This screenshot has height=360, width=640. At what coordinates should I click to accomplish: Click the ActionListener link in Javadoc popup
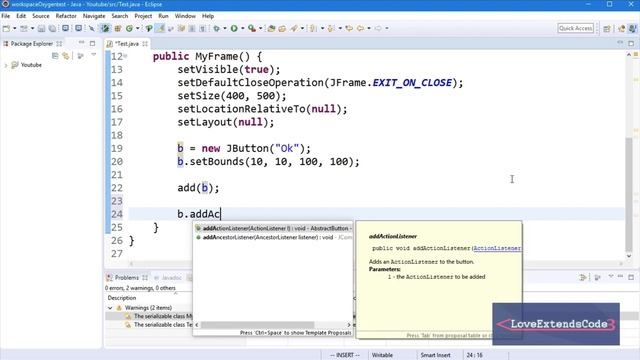pyautogui.click(x=497, y=248)
